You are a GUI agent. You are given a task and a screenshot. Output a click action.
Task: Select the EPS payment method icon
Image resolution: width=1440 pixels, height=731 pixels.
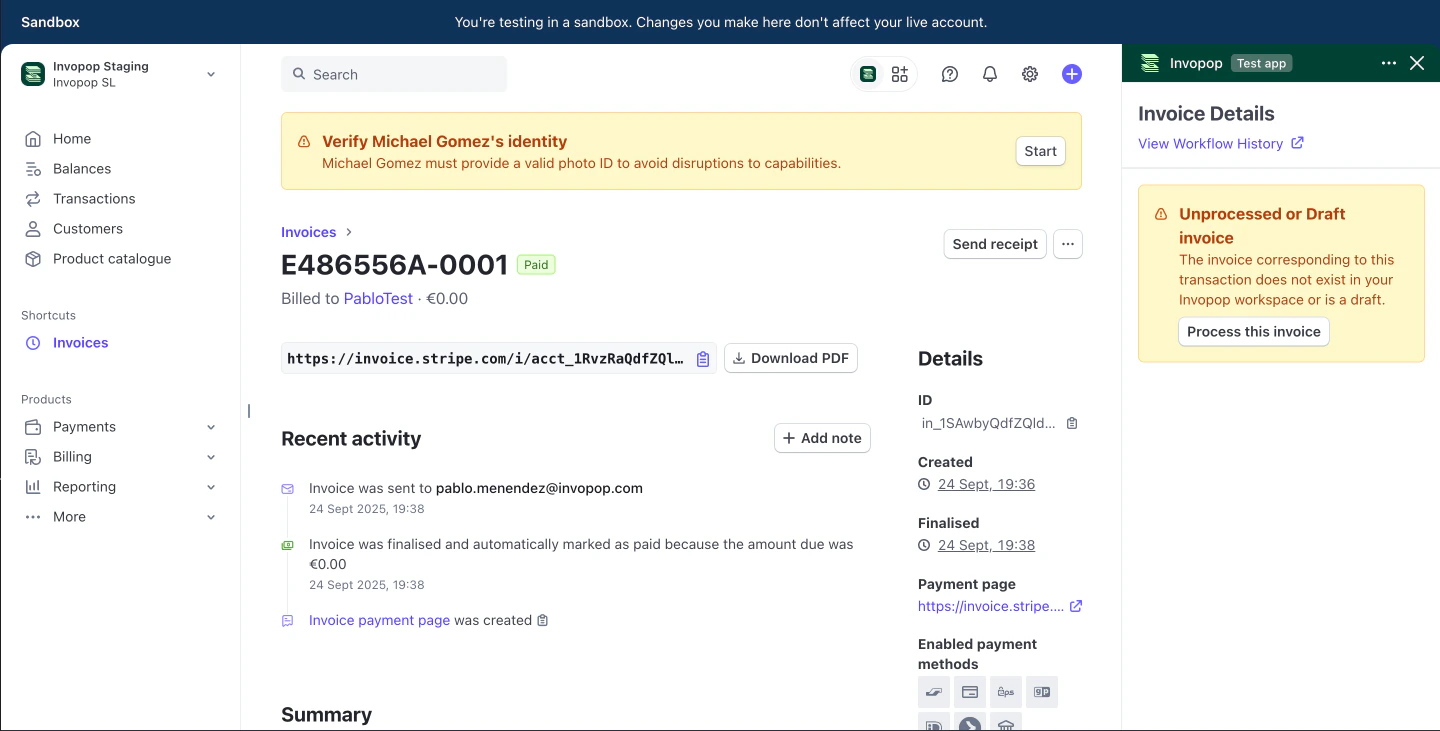1005,691
